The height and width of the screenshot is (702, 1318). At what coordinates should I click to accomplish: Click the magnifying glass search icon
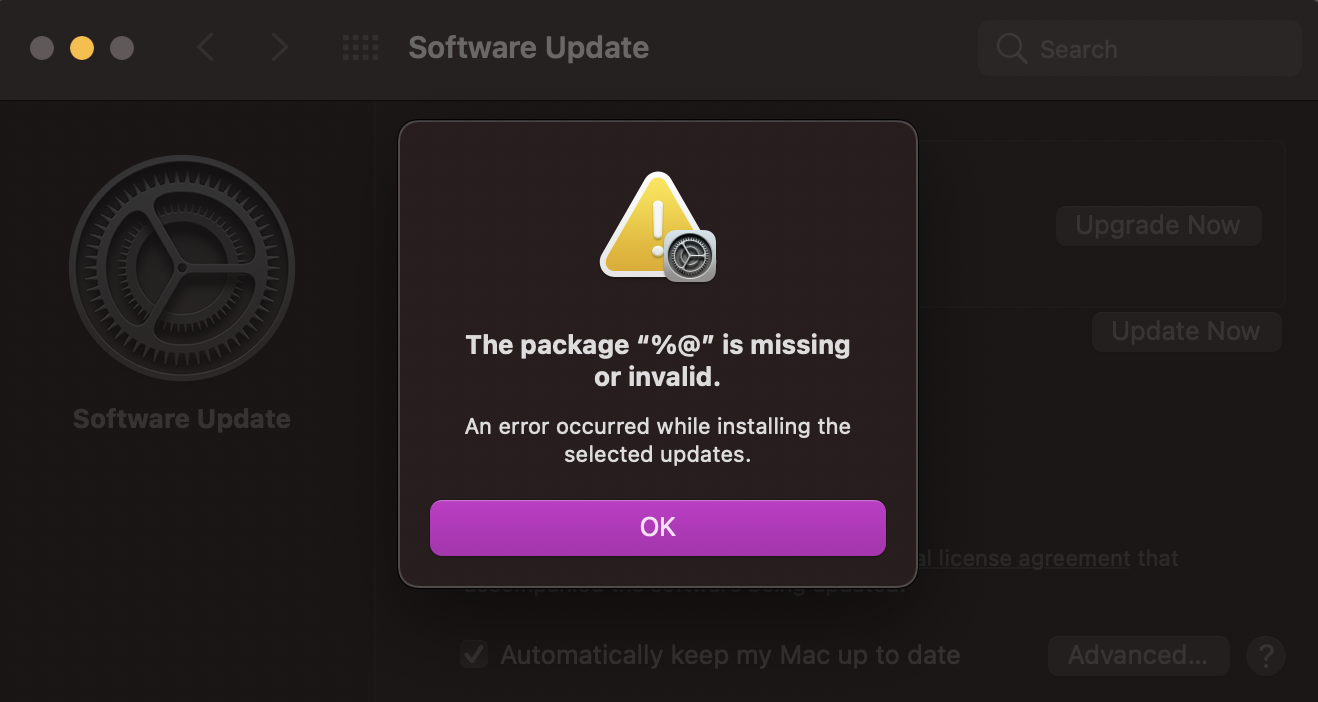[x=1012, y=49]
